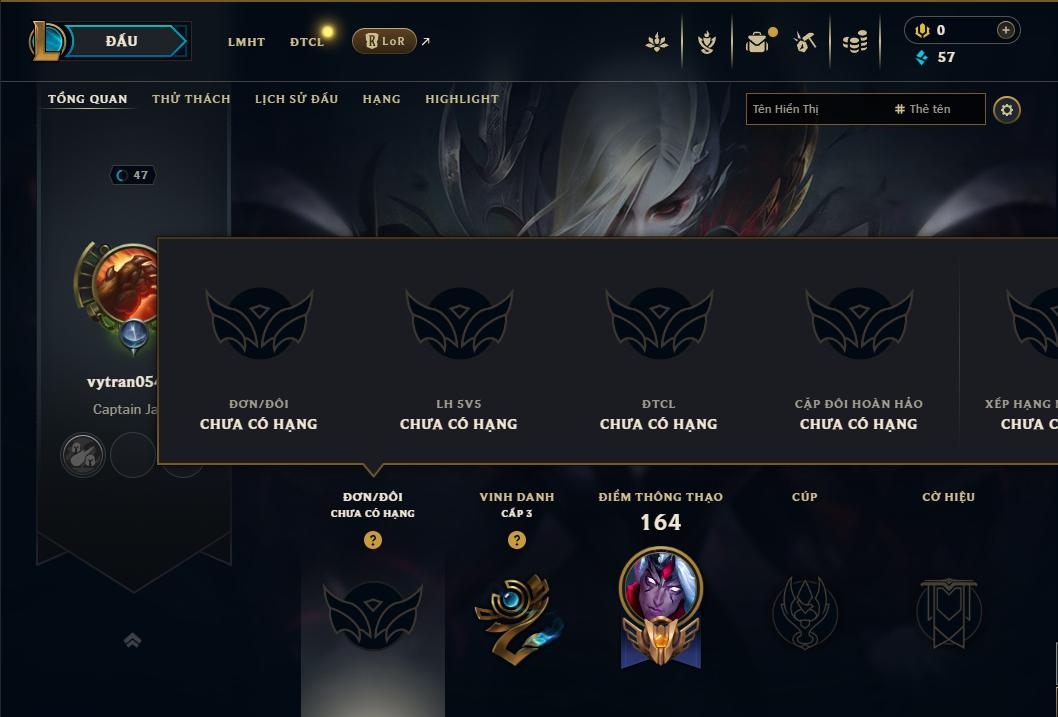Open the Store coins icon

855,43
